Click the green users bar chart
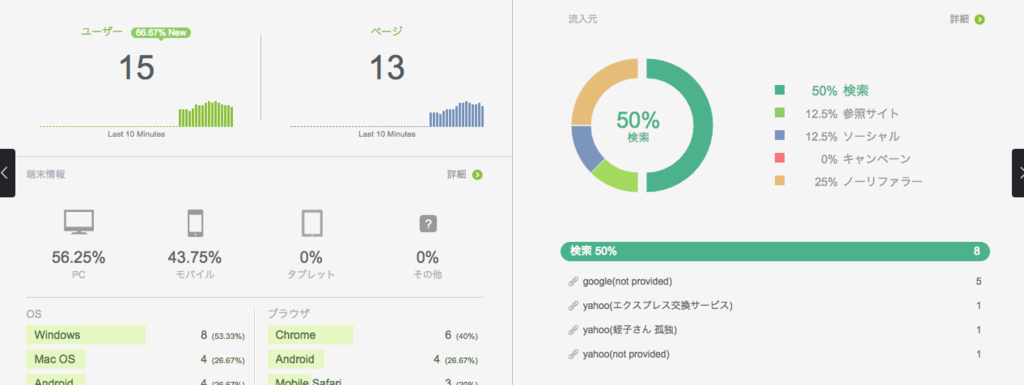This screenshot has height=385, width=1024. [x=206, y=114]
